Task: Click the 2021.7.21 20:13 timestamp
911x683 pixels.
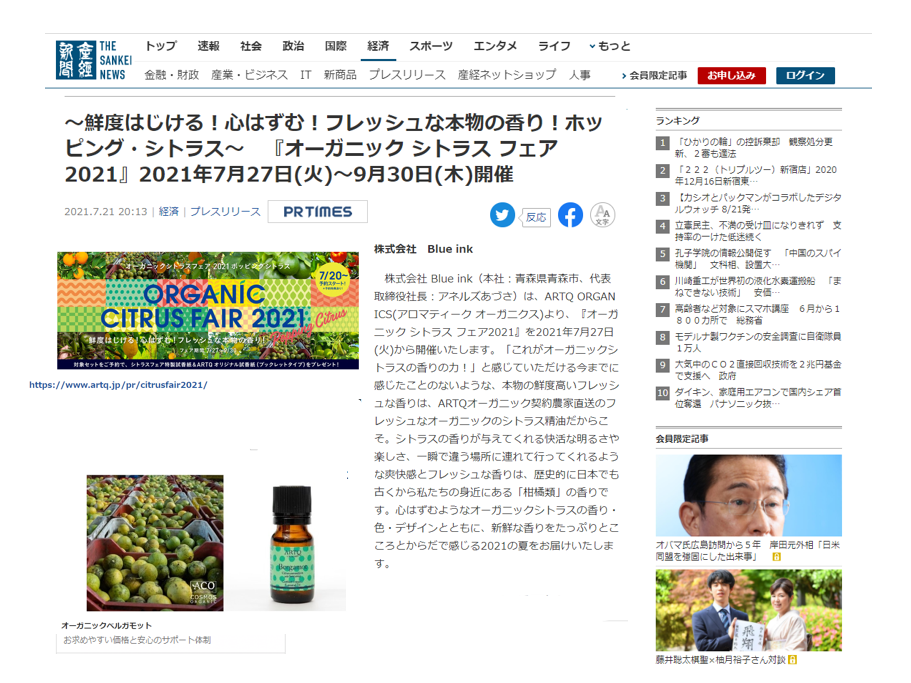Action: click(x=106, y=212)
